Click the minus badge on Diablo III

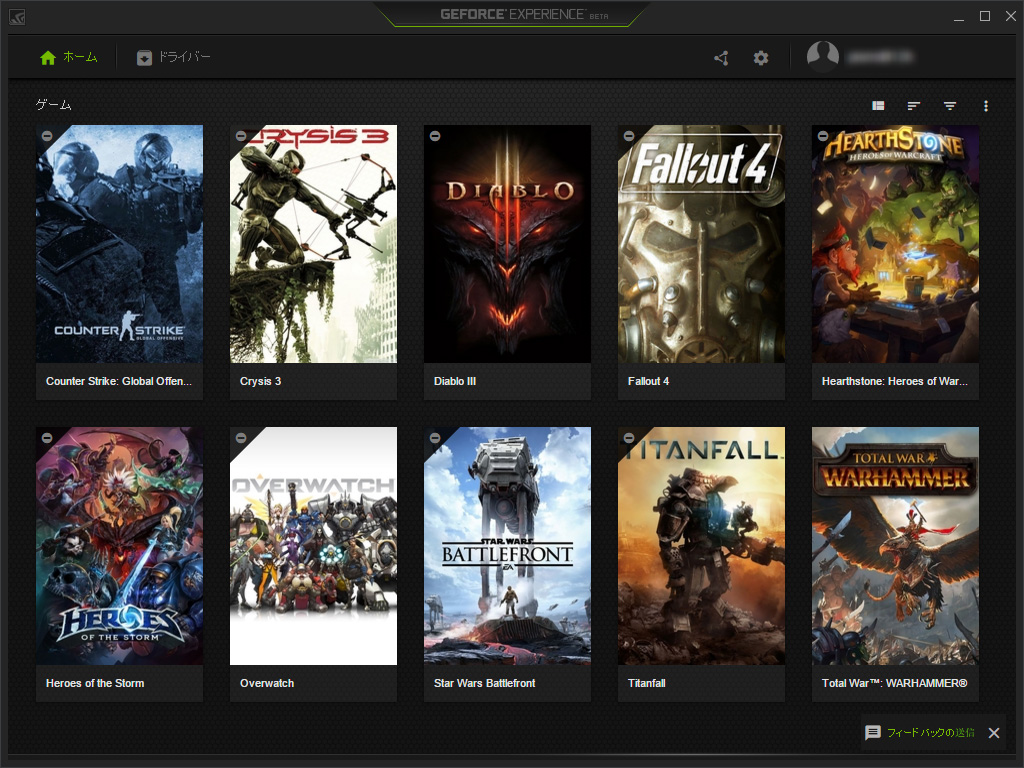434,136
